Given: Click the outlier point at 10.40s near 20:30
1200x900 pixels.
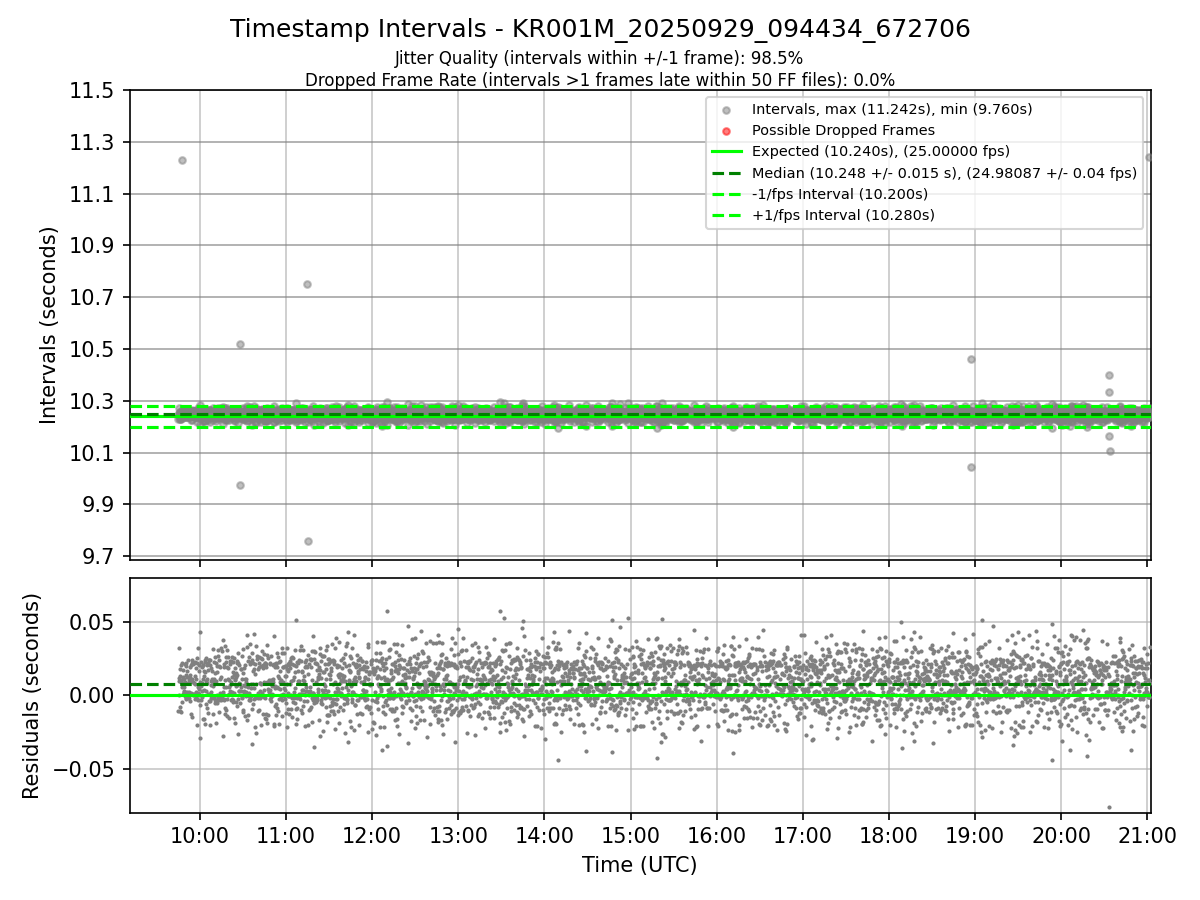Looking at the screenshot, I should point(1109,375).
